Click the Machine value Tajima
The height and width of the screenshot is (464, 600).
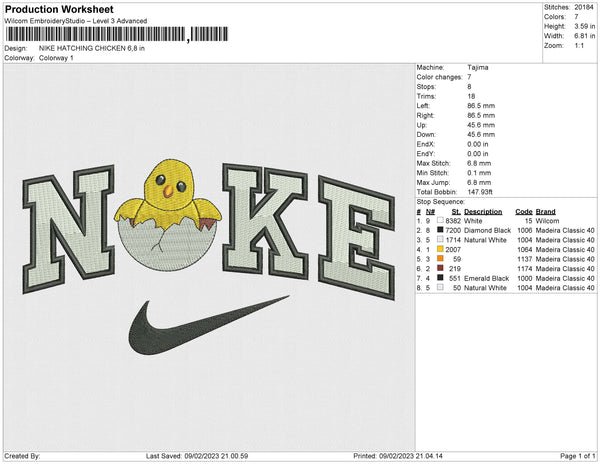tap(478, 67)
